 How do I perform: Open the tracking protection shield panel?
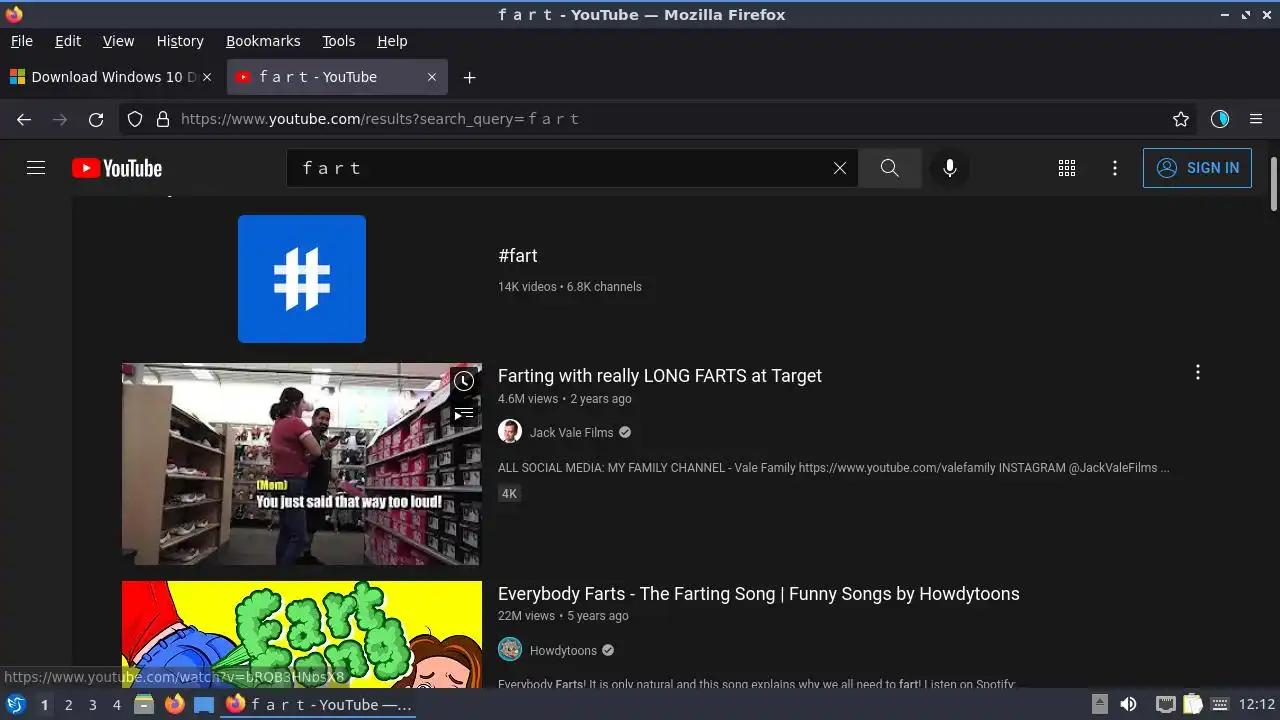135,119
